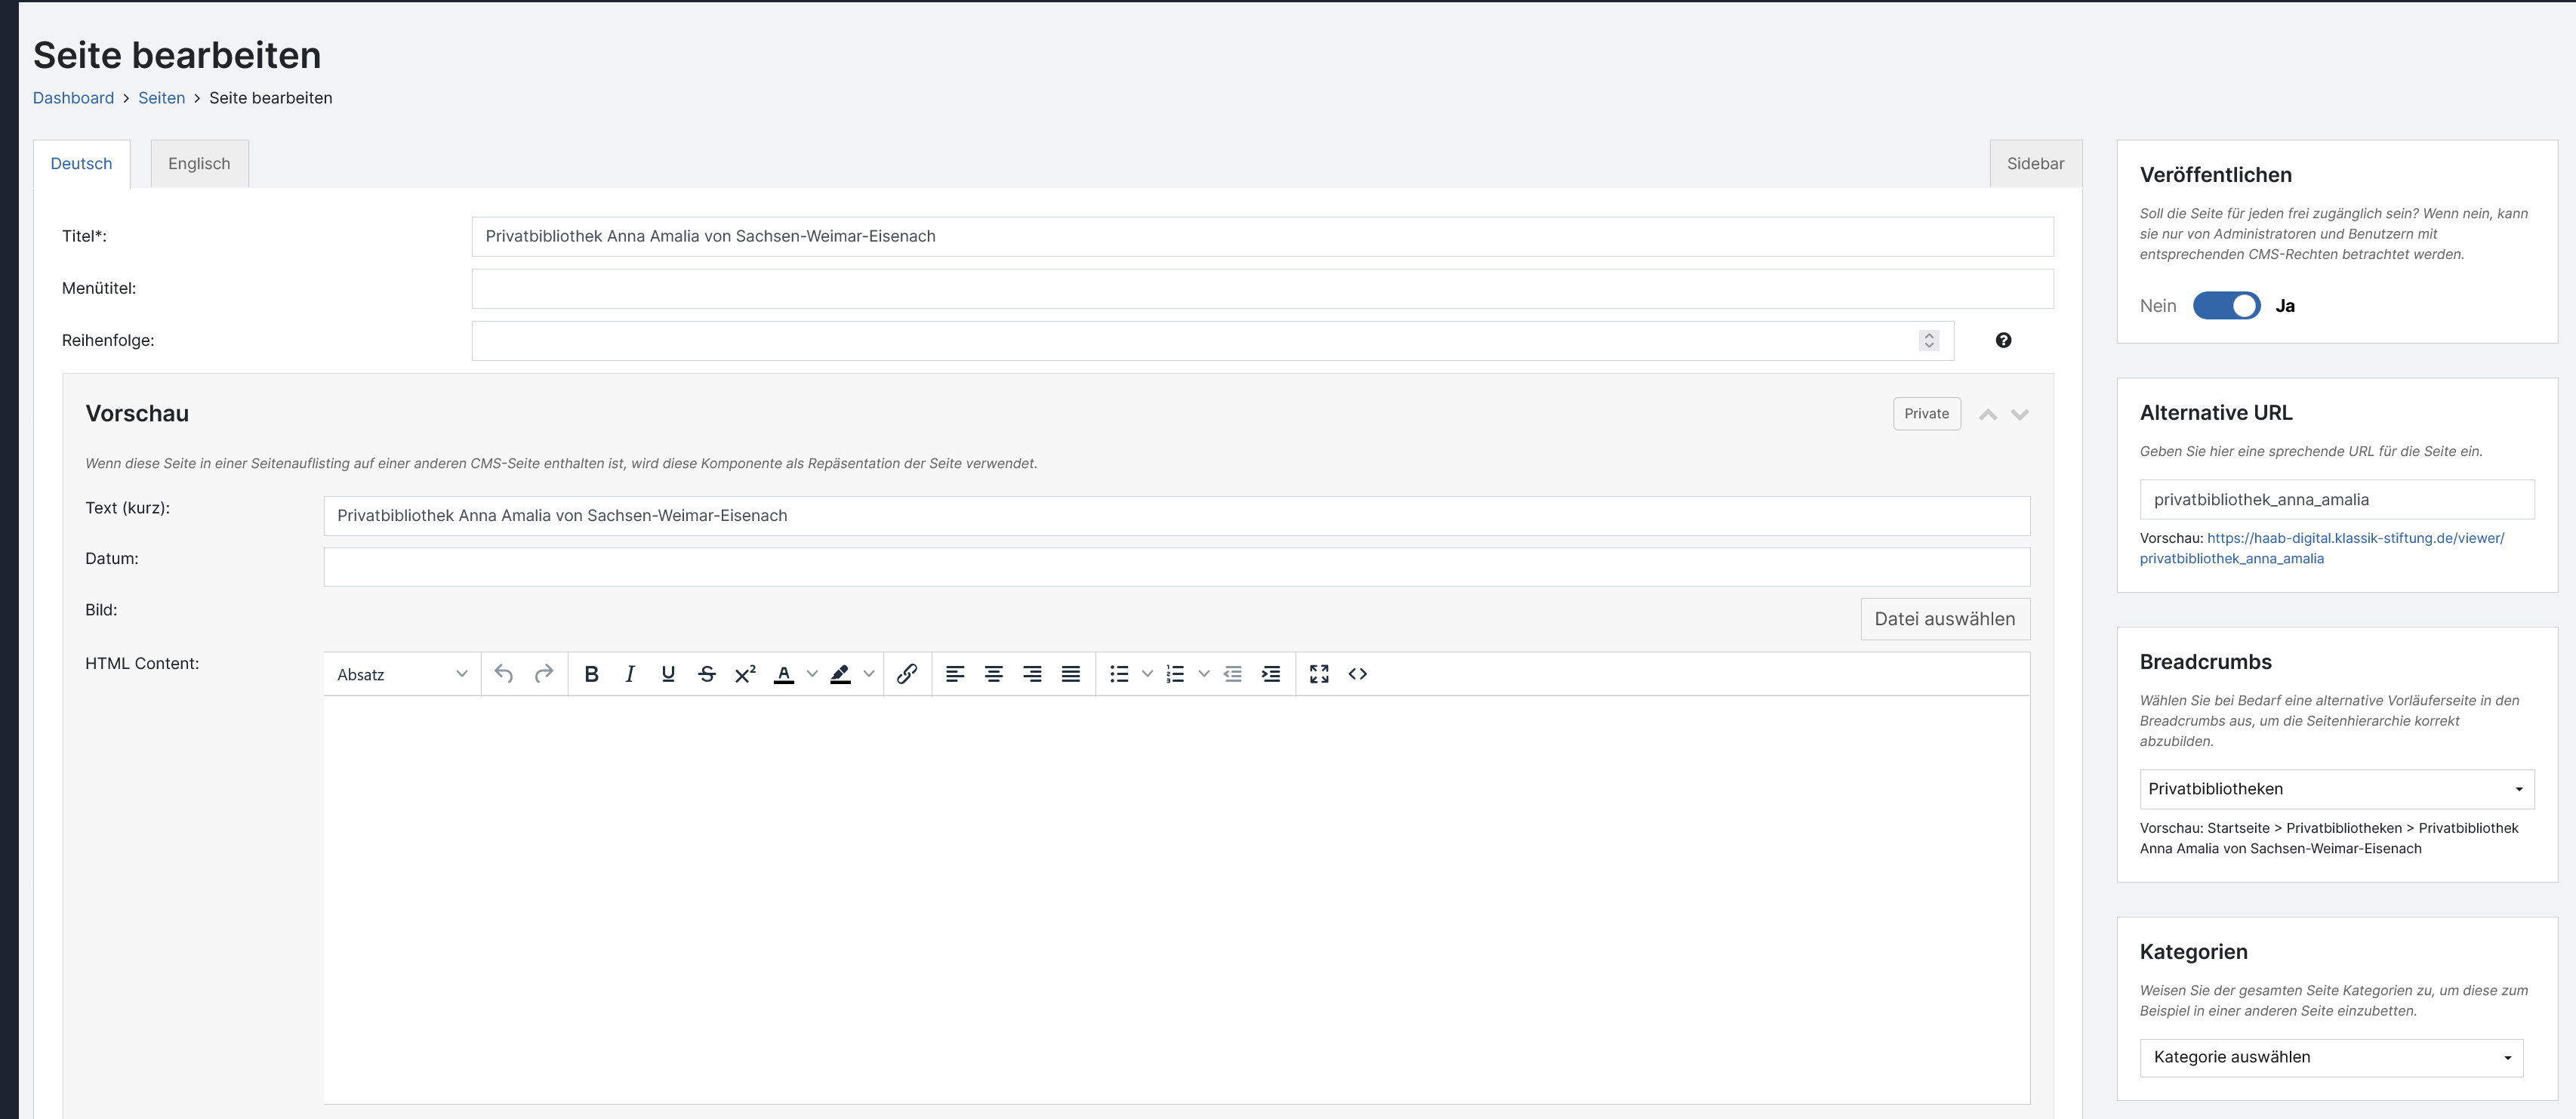Click the Private button in Vorschau
This screenshot has height=1119, width=2576.
tap(1926, 414)
